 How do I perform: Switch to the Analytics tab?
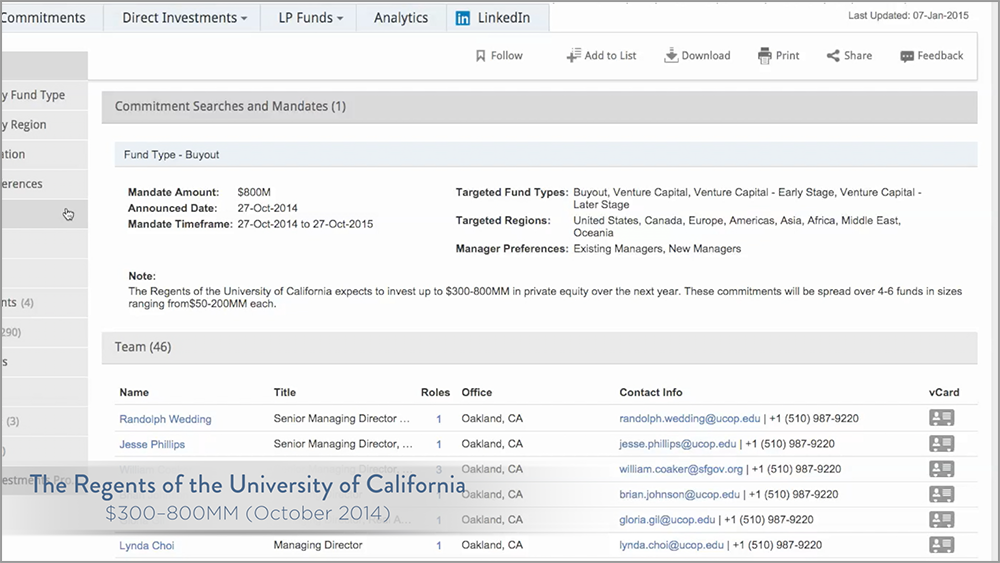[x=401, y=18]
